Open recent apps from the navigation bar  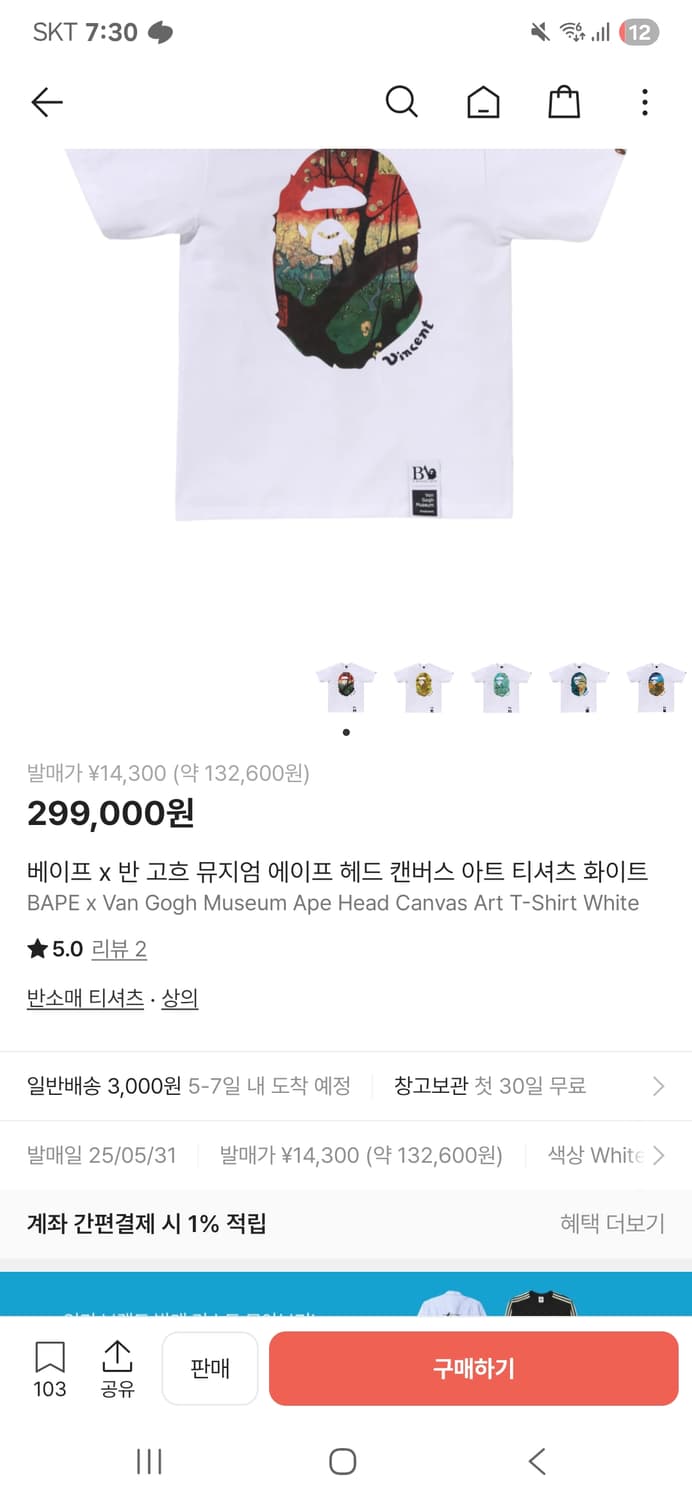[x=148, y=1461]
